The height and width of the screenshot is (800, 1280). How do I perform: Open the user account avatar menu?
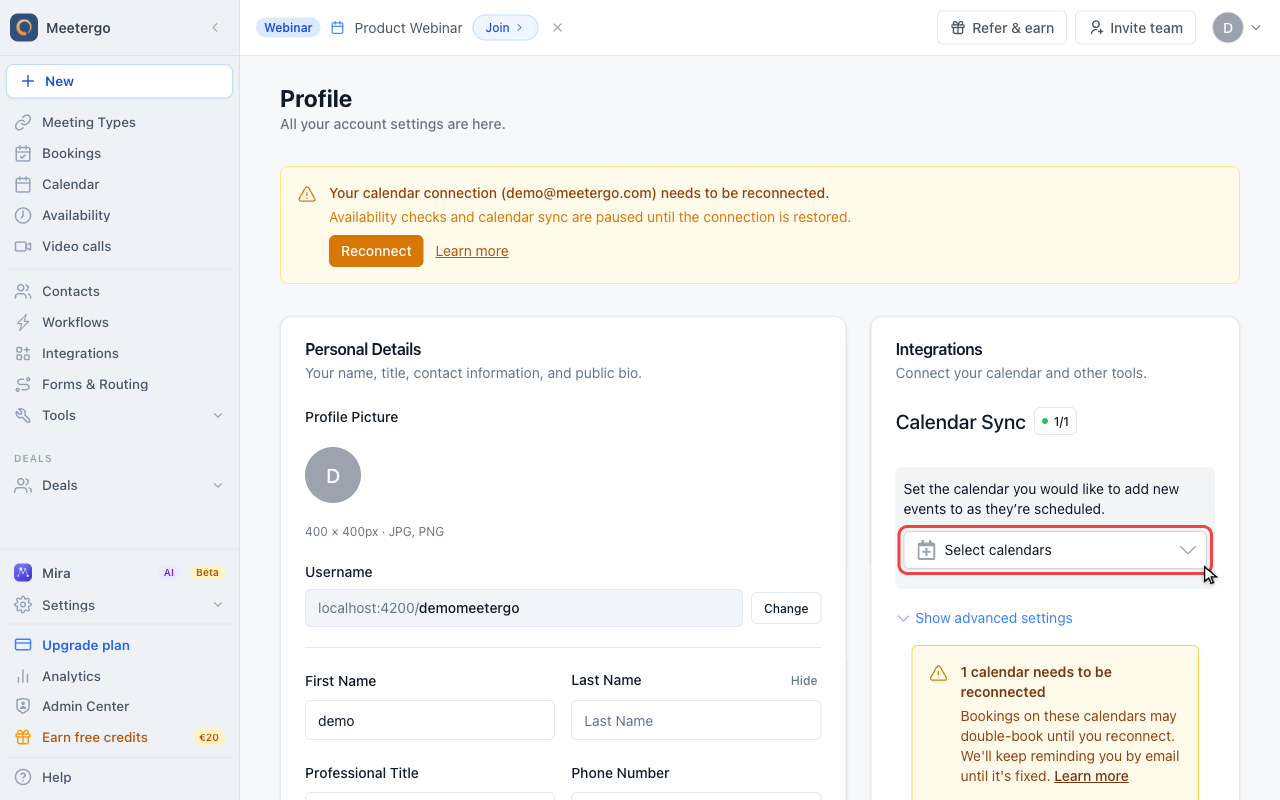coord(1238,28)
